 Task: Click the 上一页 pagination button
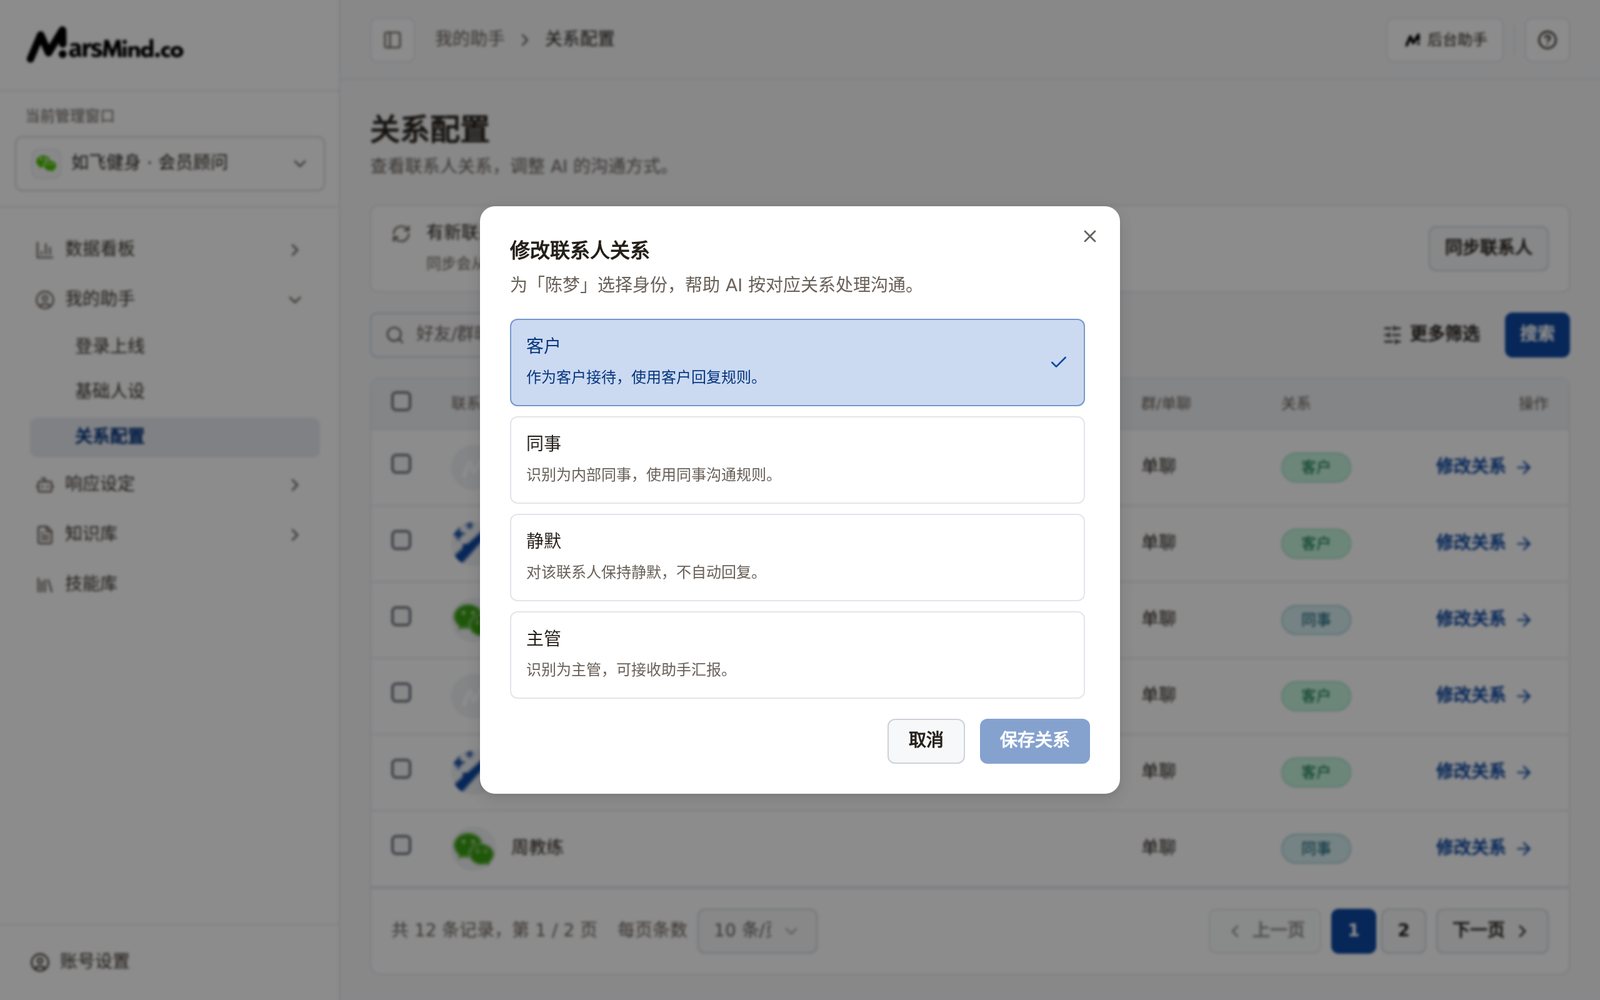coord(1265,931)
